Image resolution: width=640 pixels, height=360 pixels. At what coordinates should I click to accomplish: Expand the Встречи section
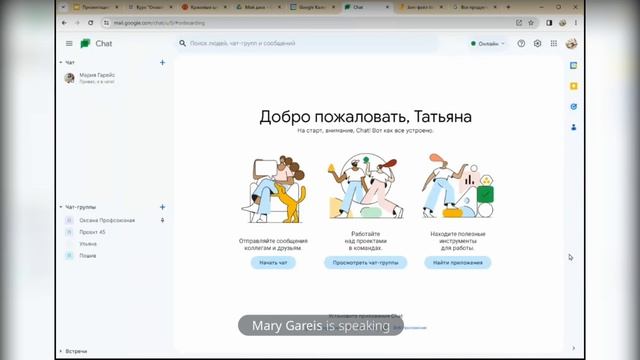click(x=61, y=351)
